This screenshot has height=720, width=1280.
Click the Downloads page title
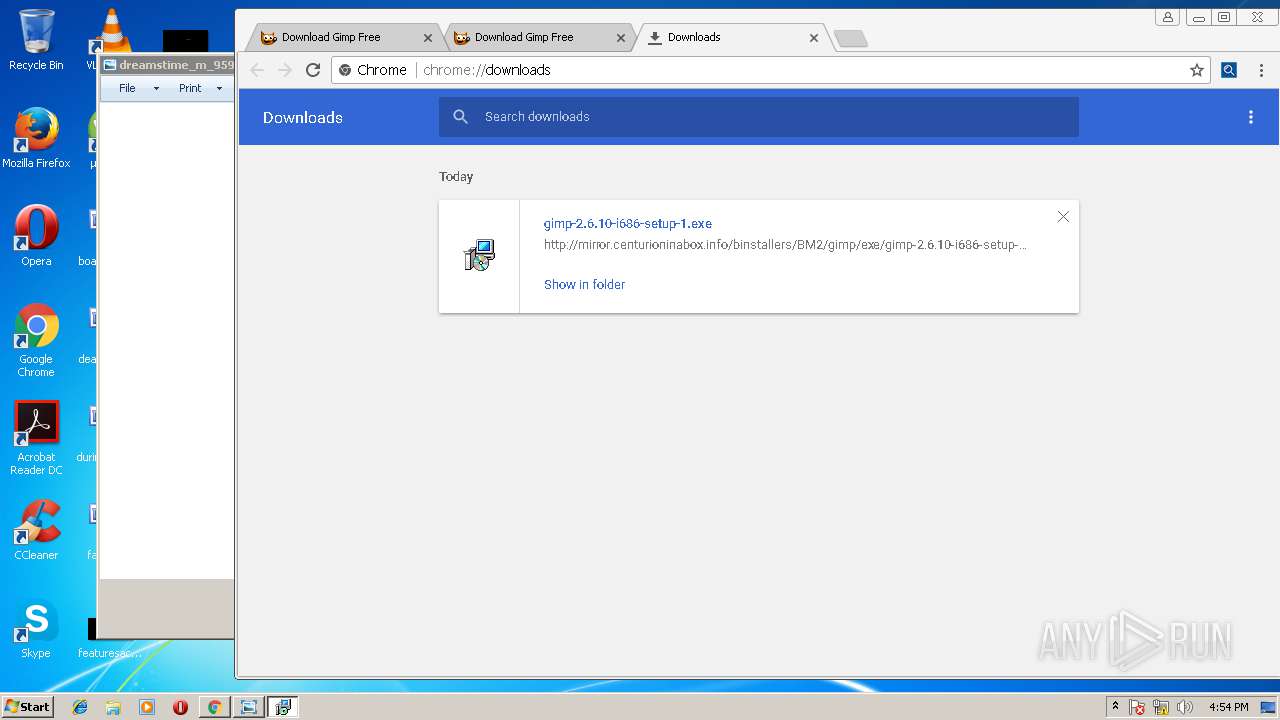(303, 117)
